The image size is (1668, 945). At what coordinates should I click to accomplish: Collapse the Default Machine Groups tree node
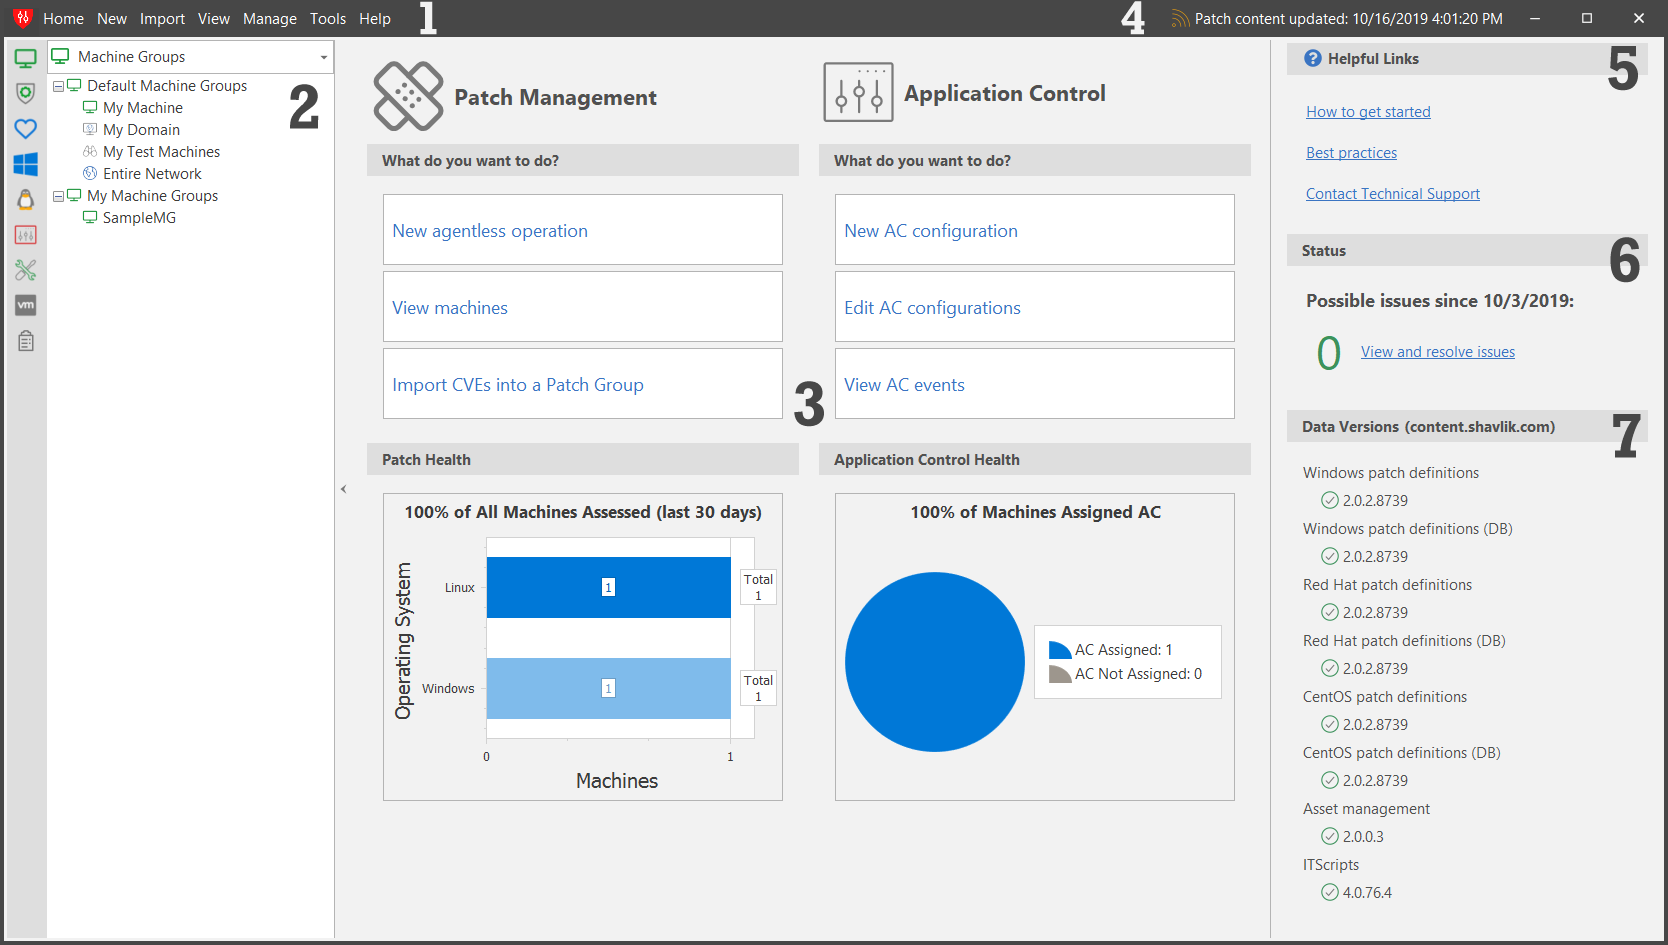point(58,87)
